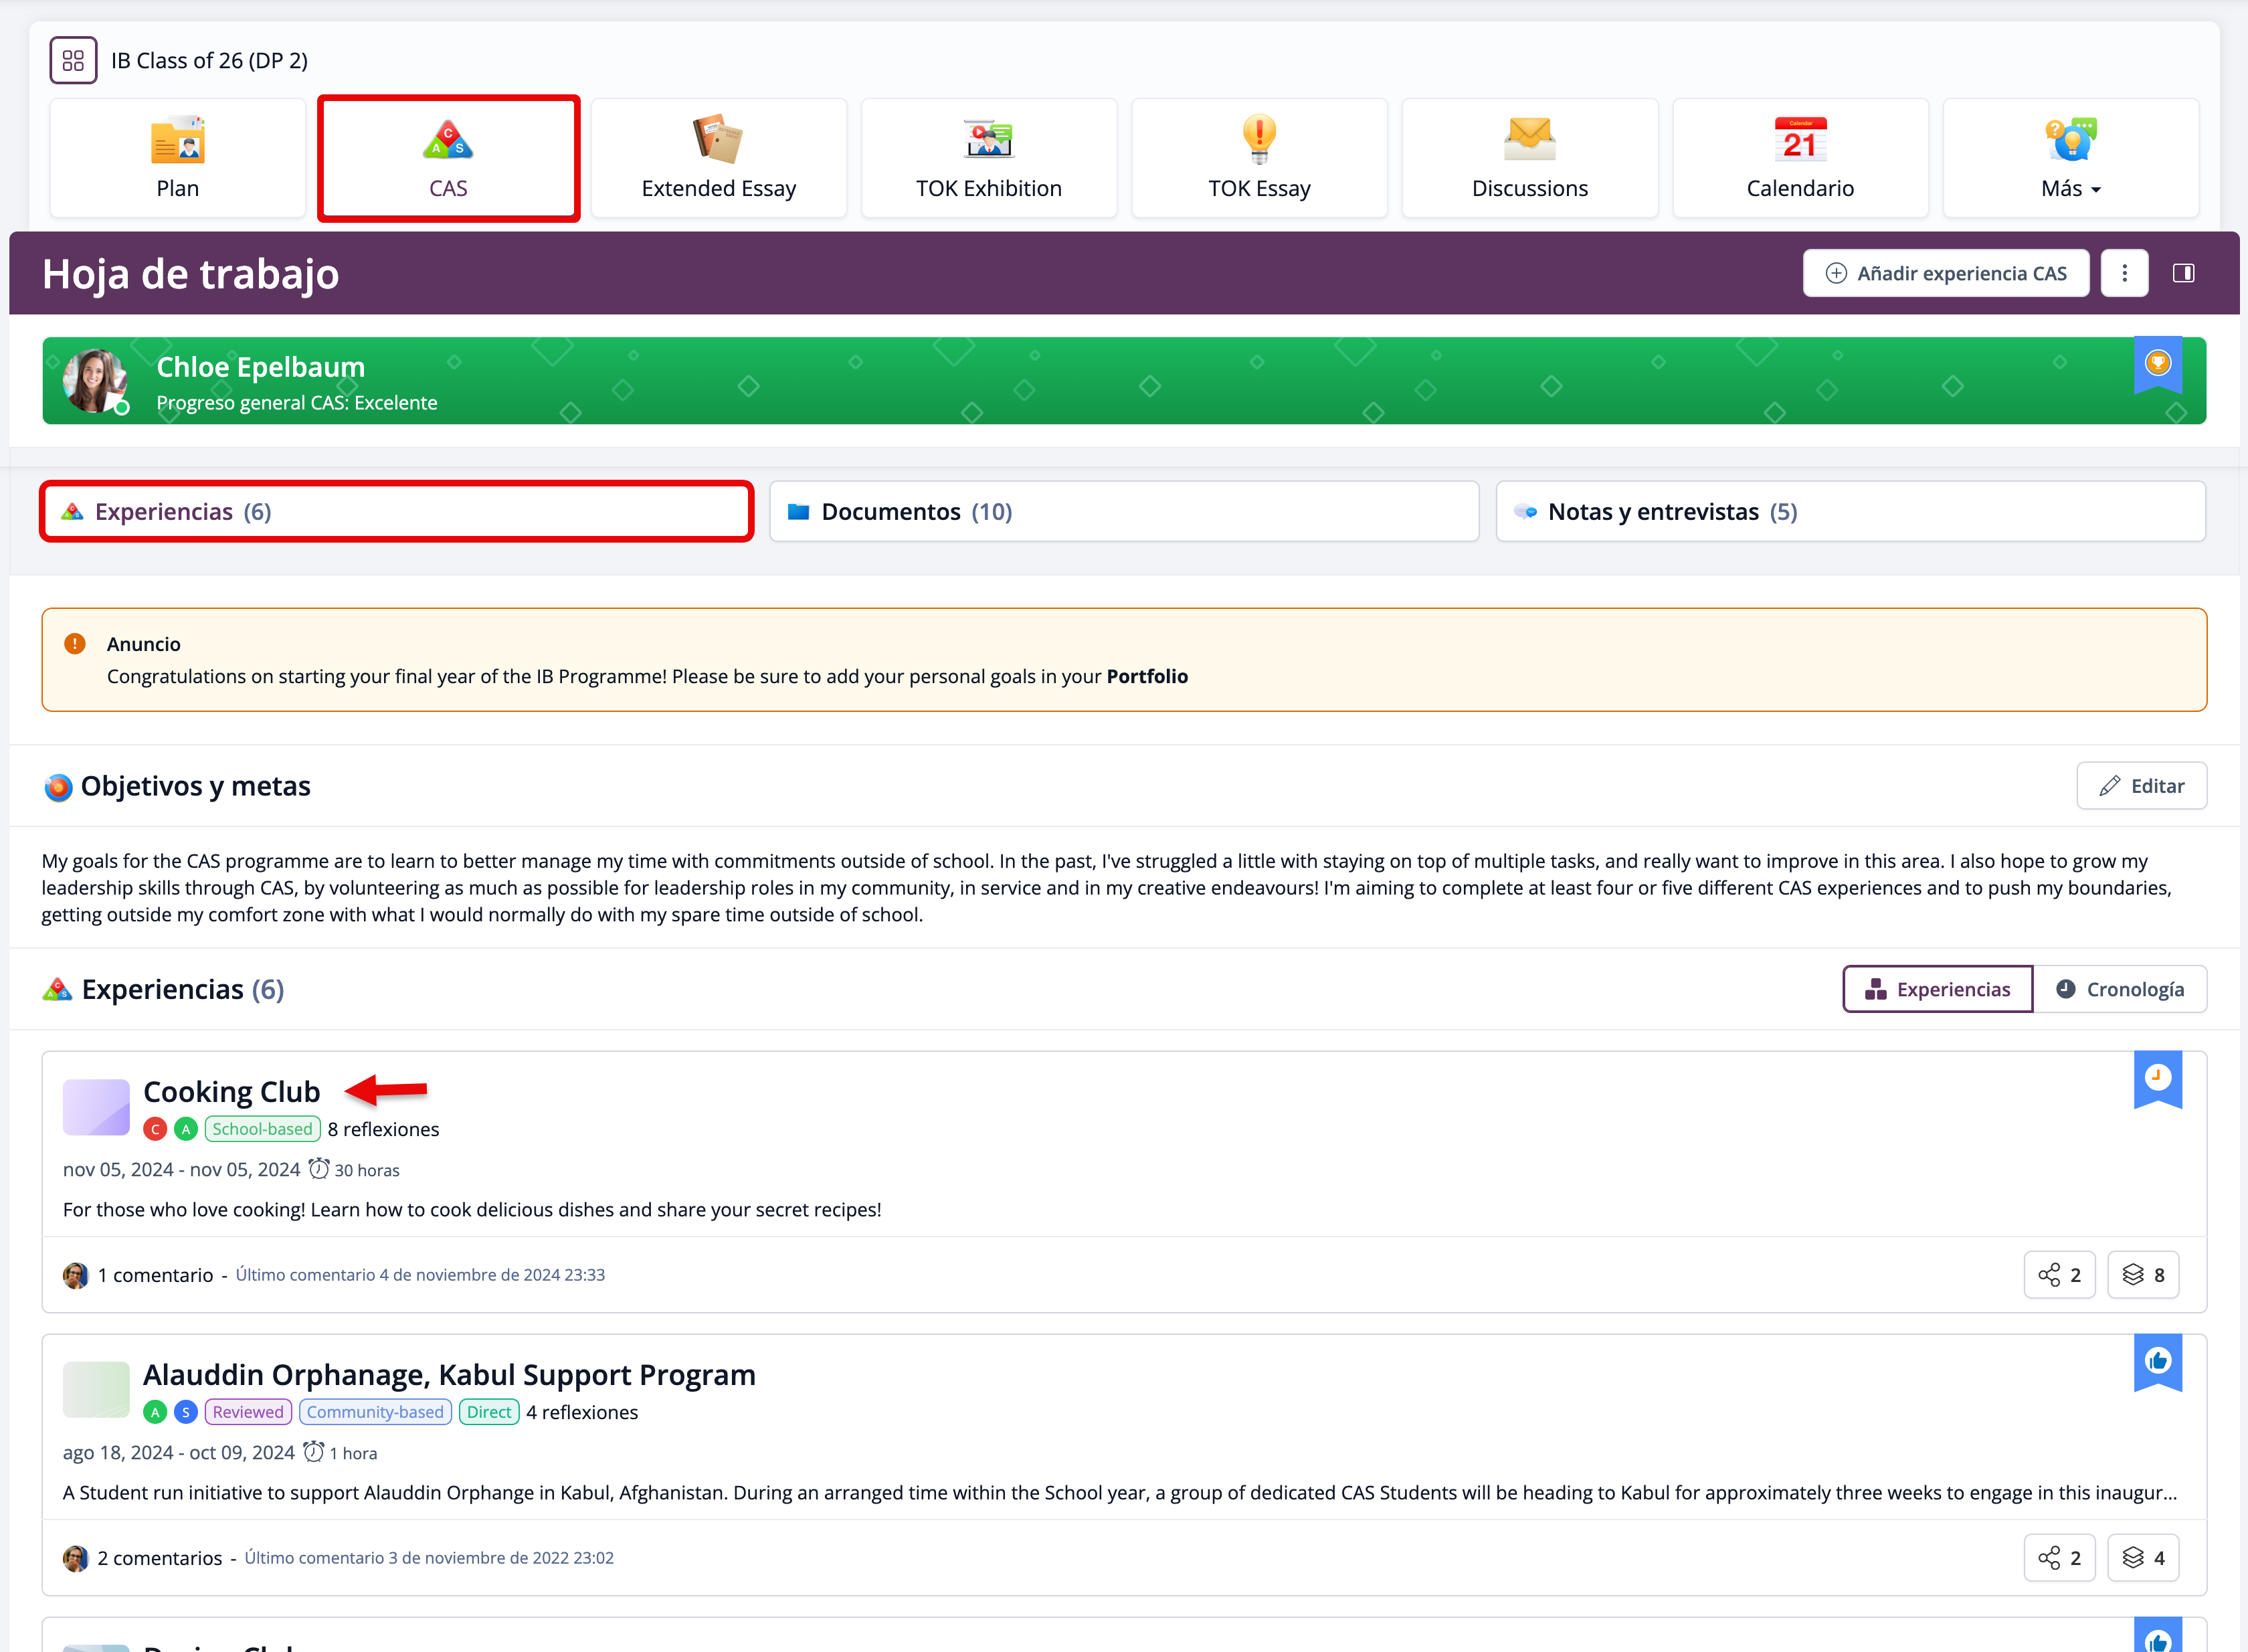Click Cooking Club purple color thumbnail
The width and height of the screenshot is (2248, 1652).
pyautogui.click(x=96, y=1107)
